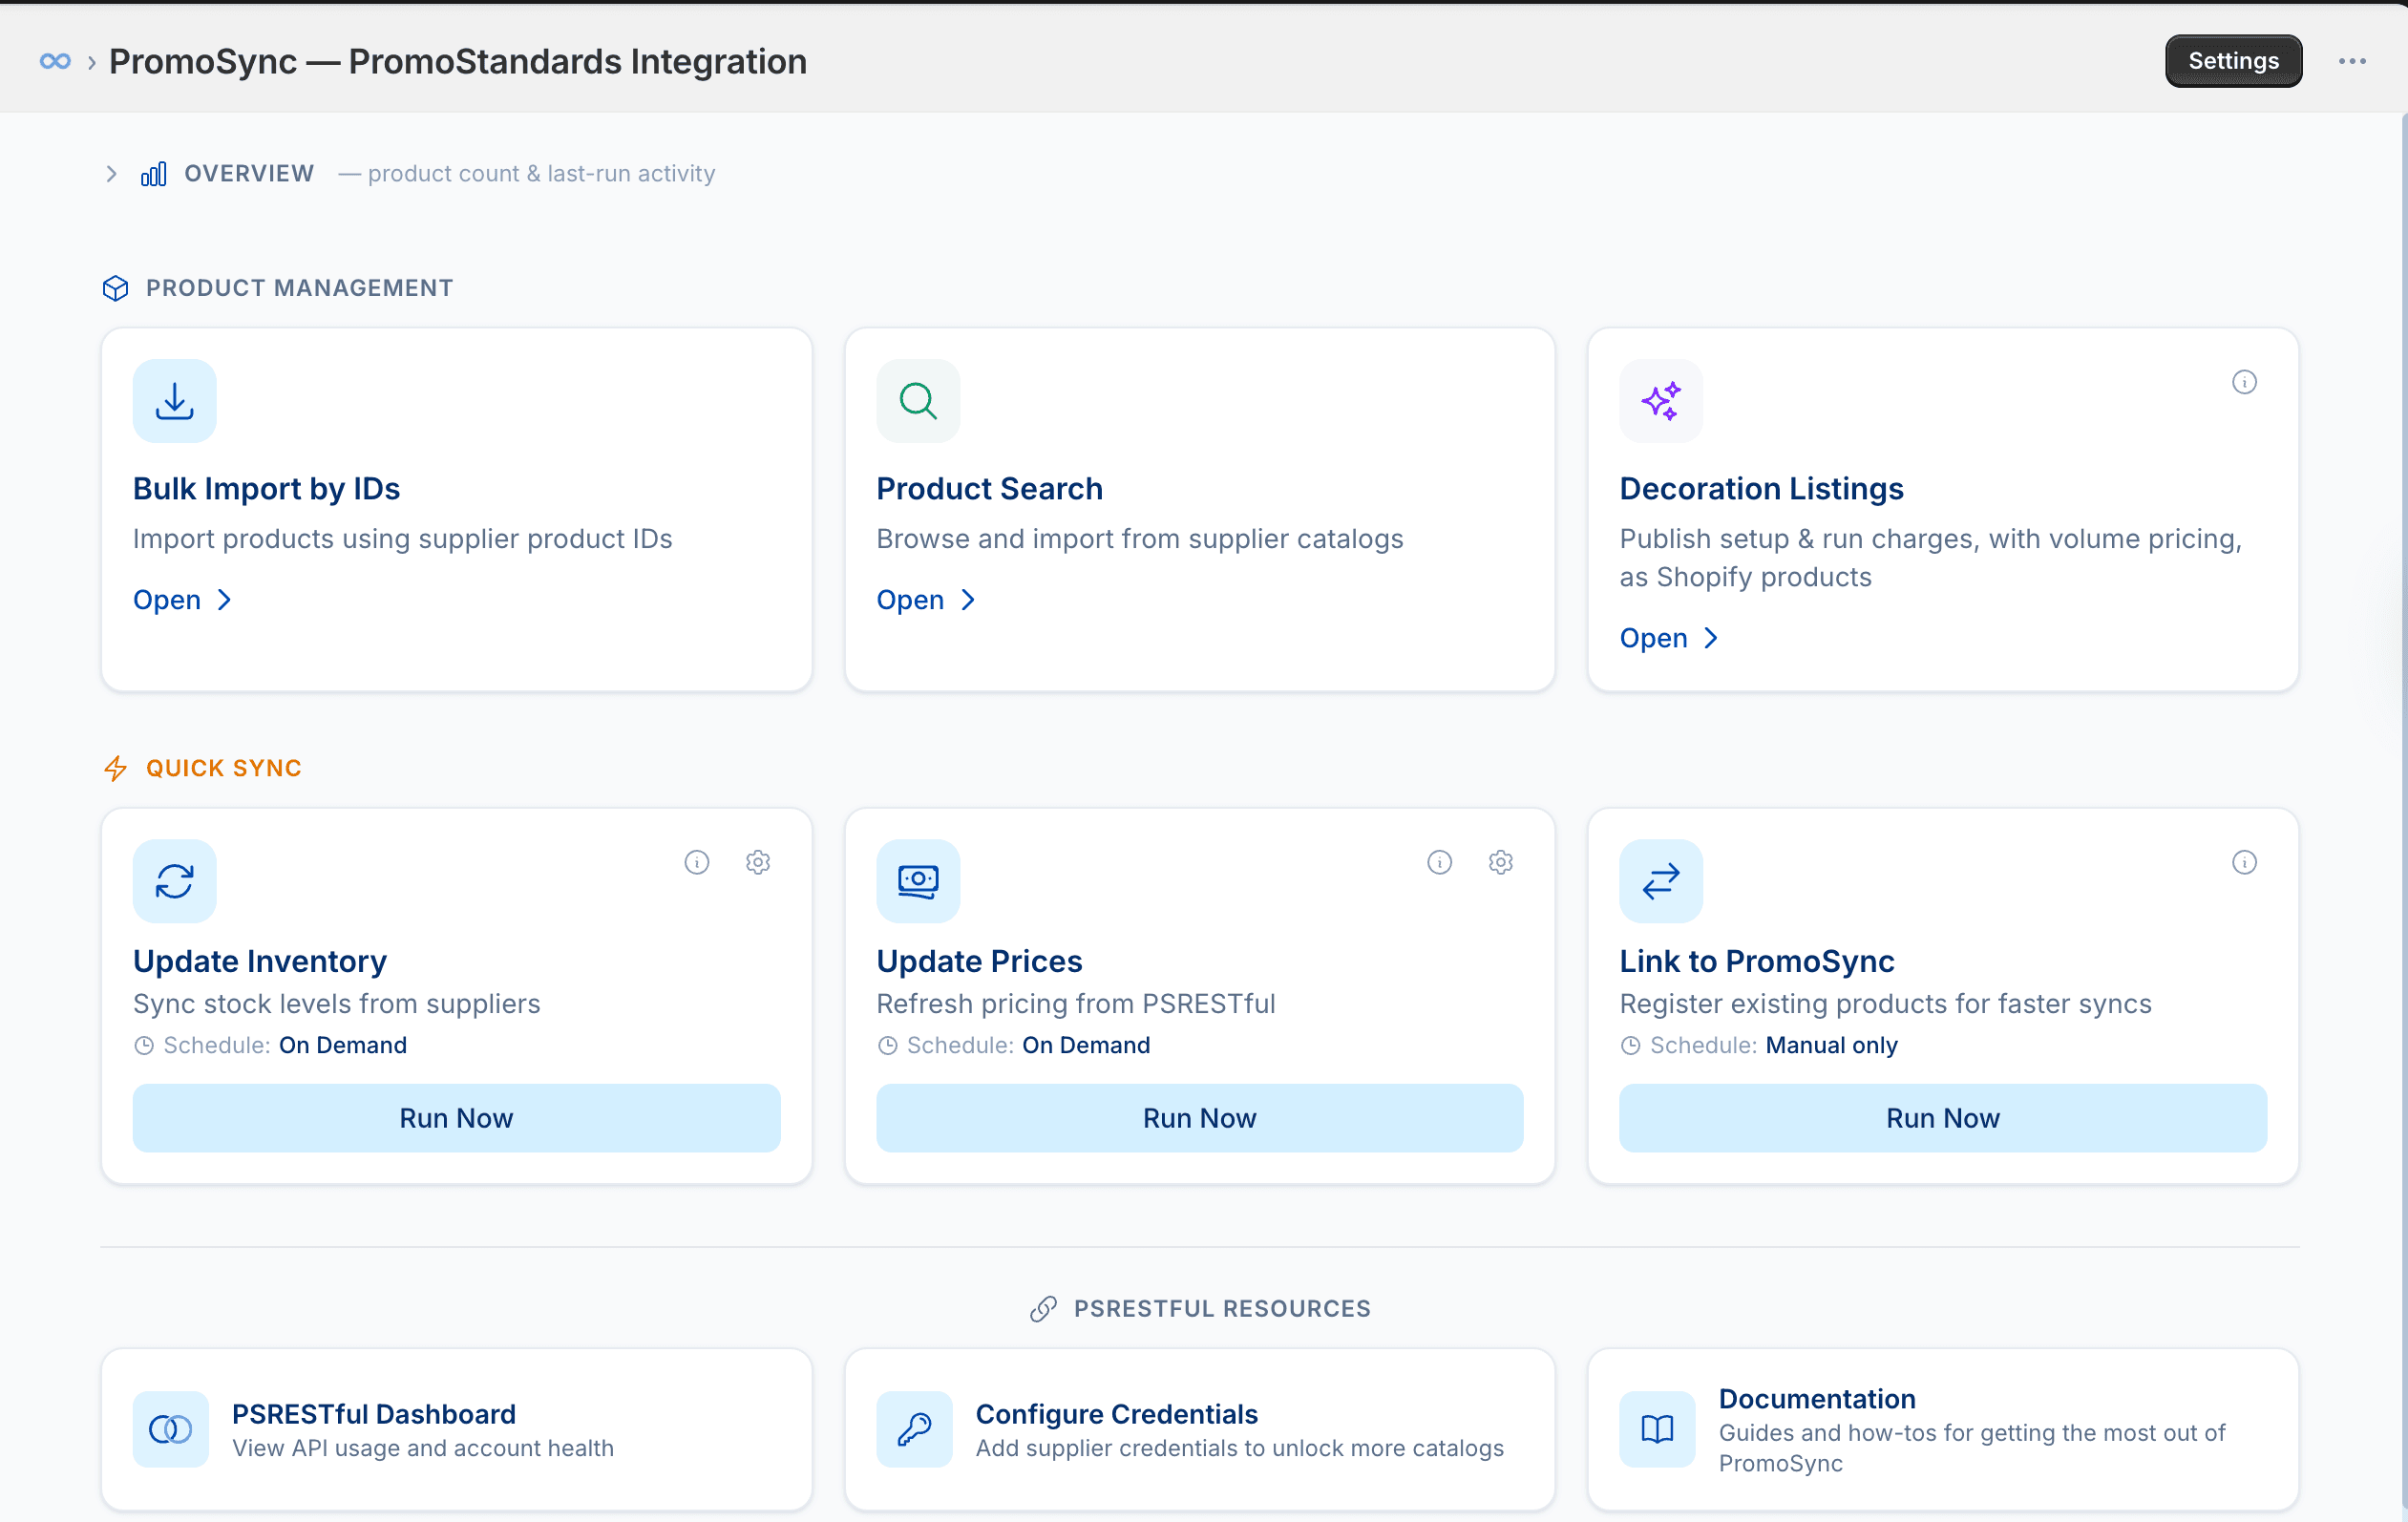Open Documentation resource
2408x1522 pixels.
tap(1942, 1429)
